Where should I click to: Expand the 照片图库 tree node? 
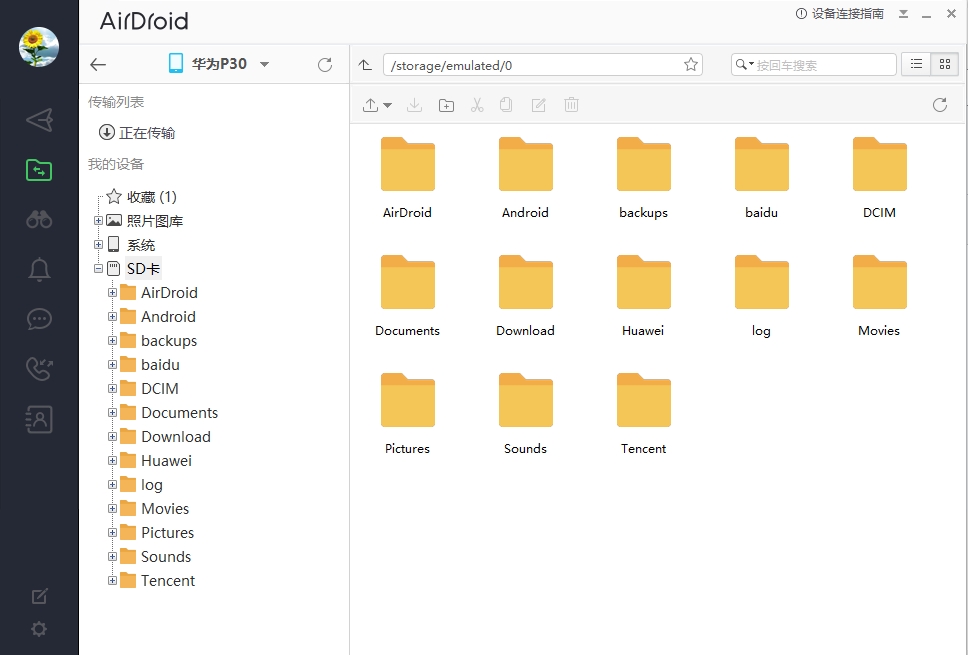[98, 220]
